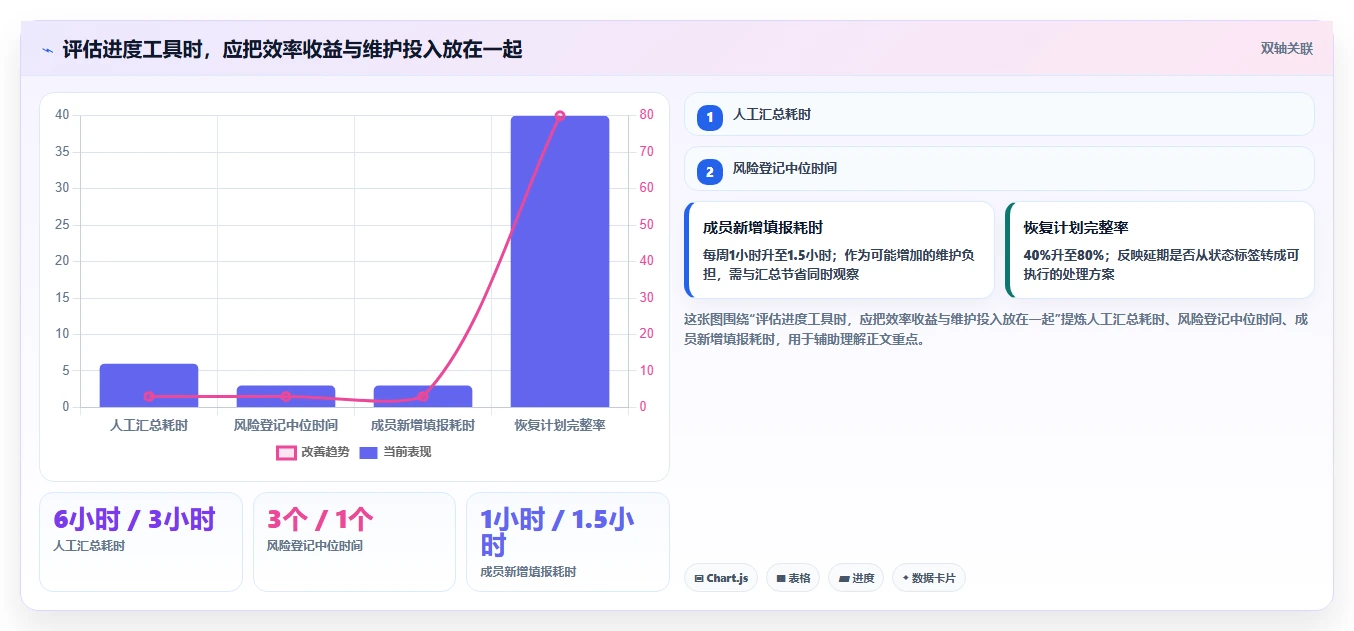
Task: Click the 数据卡片 tag chip
Action: pos(929,578)
